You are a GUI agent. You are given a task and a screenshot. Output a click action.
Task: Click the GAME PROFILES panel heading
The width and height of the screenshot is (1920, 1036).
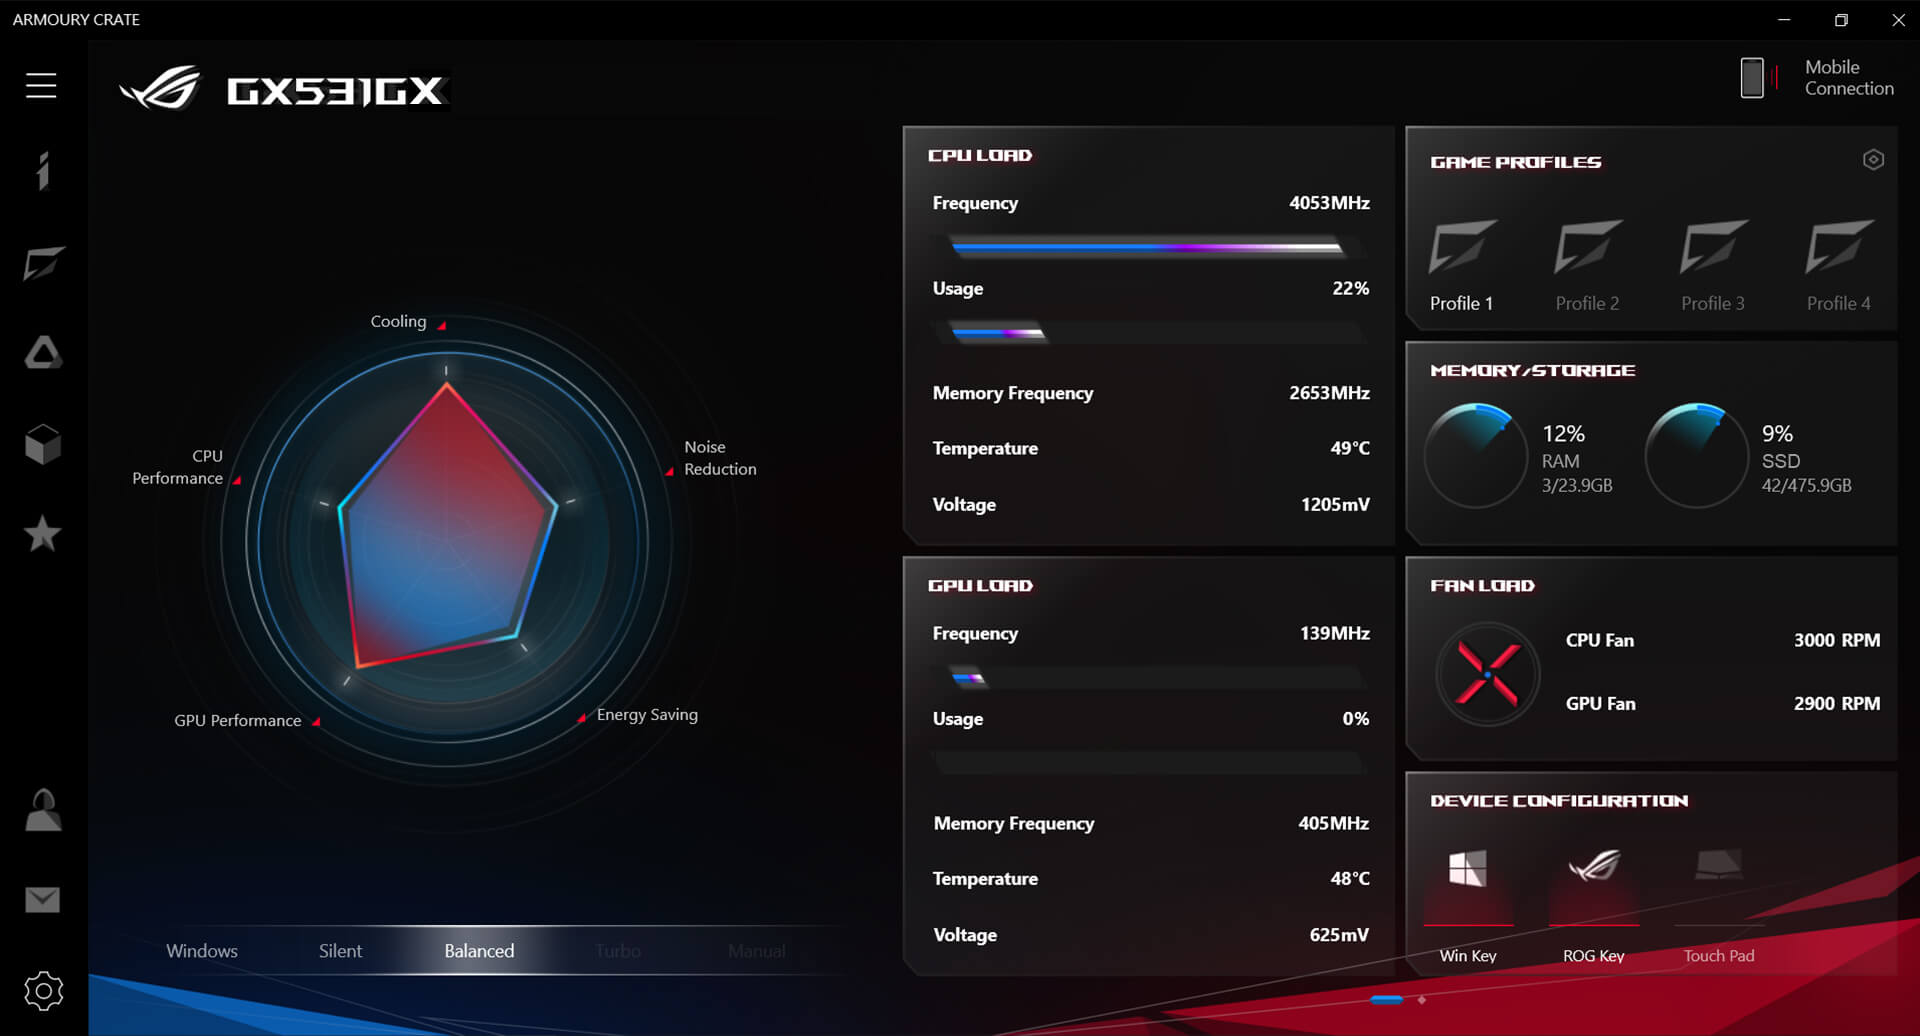point(1515,162)
